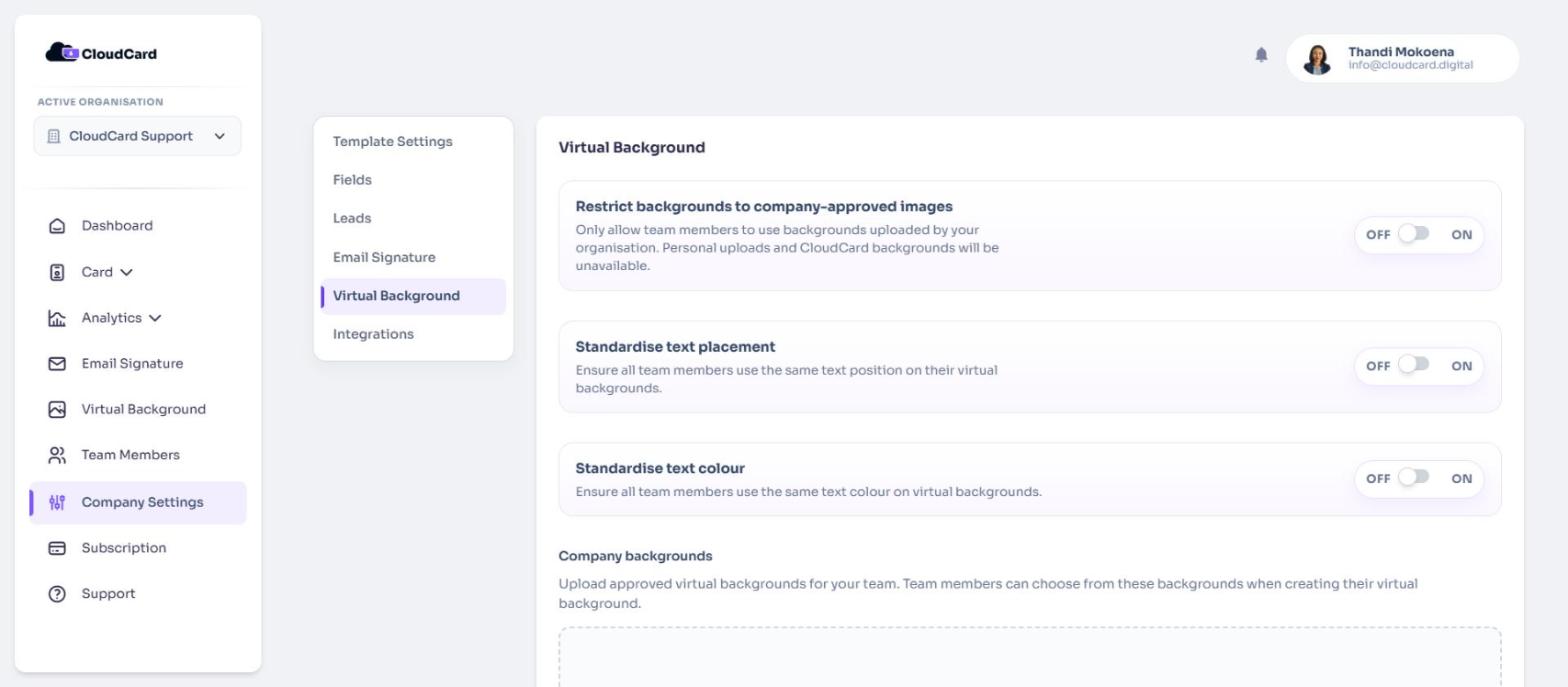
Task: Click 'Restrict backgrounds to company-approved images' title
Action: point(764,206)
